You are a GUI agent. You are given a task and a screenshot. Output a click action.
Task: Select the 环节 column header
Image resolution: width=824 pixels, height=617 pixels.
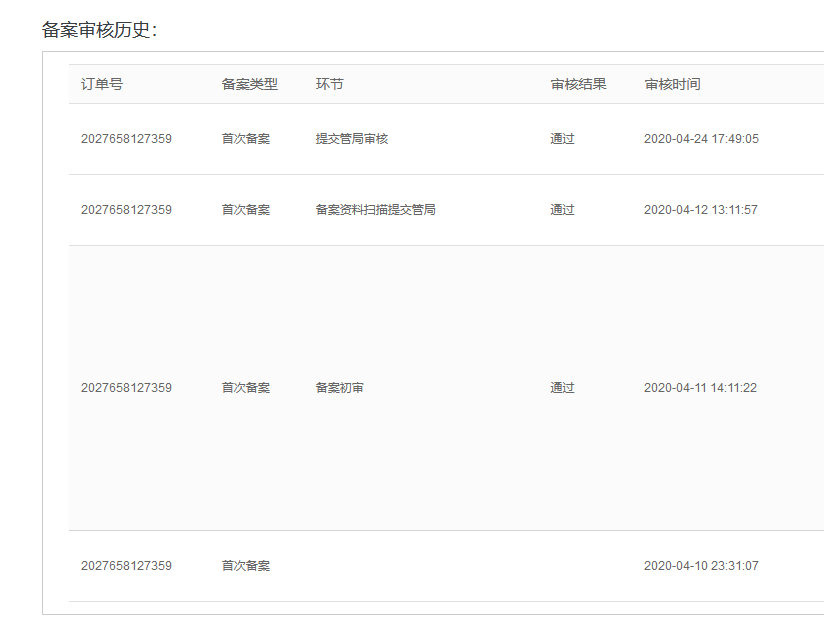tap(329, 84)
